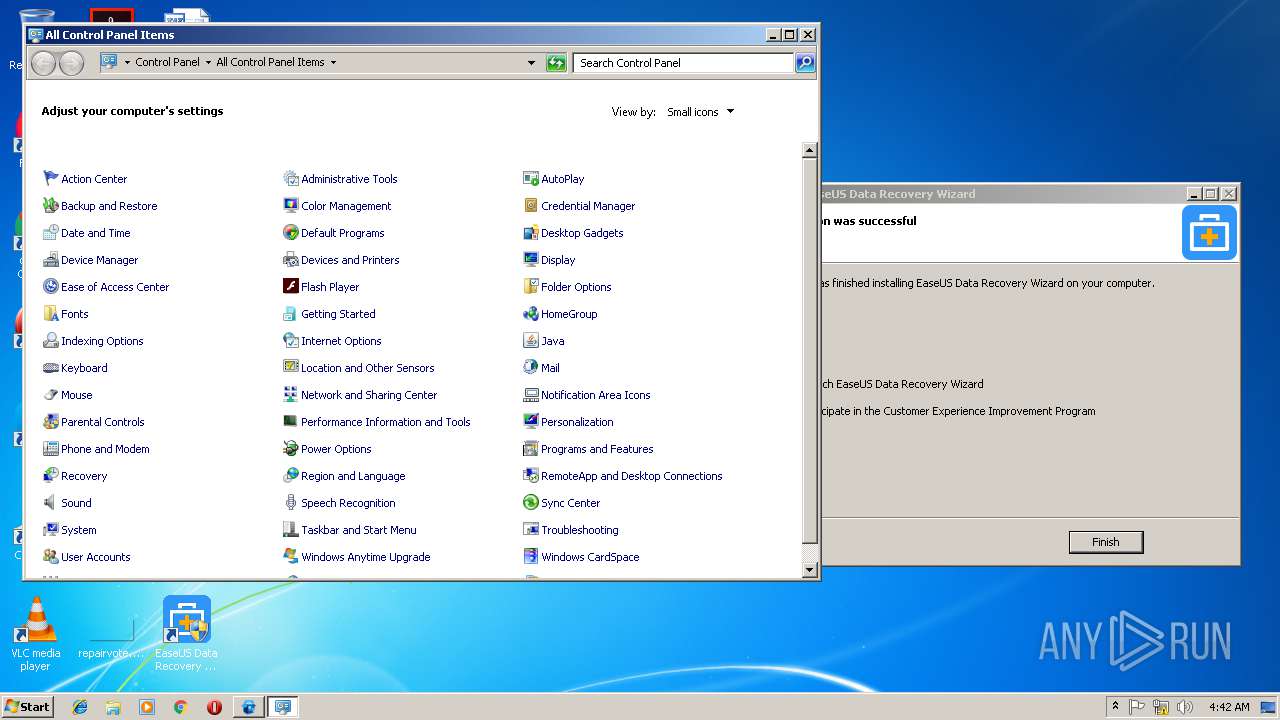Open the Troubleshooting link
Viewport: 1280px width, 720px height.
[x=580, y=530]
